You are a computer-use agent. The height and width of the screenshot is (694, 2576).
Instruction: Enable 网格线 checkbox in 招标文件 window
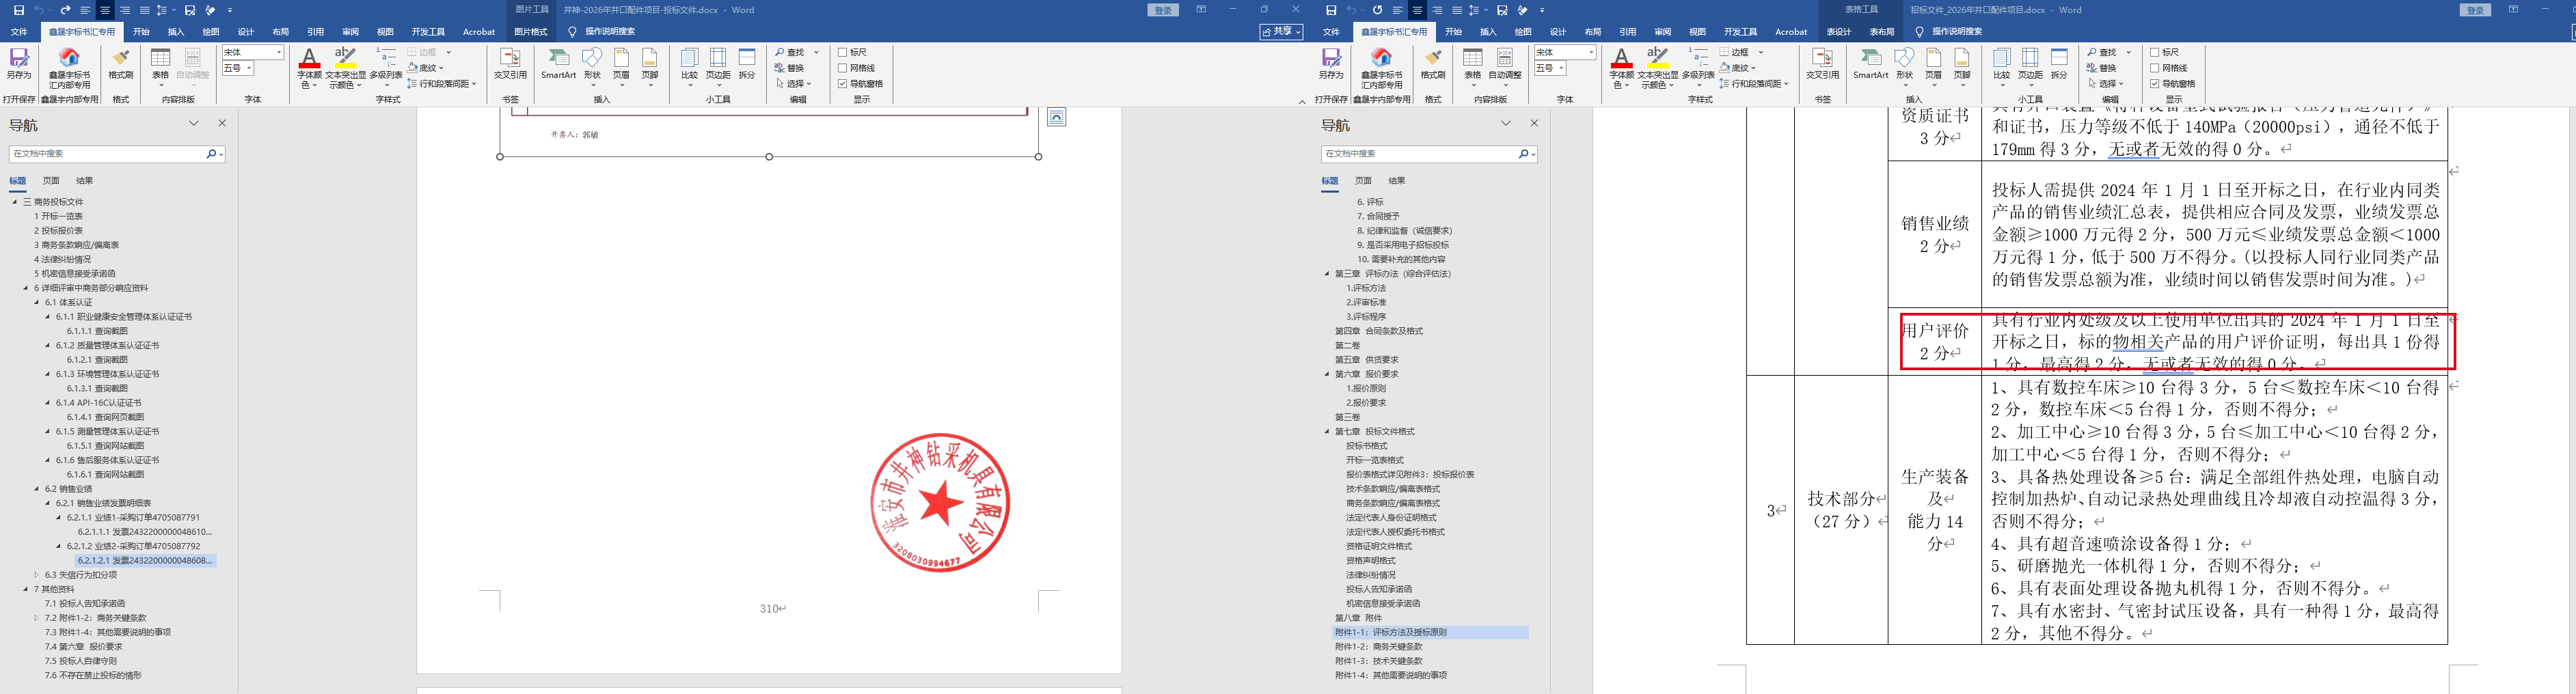click(2155, 68)
